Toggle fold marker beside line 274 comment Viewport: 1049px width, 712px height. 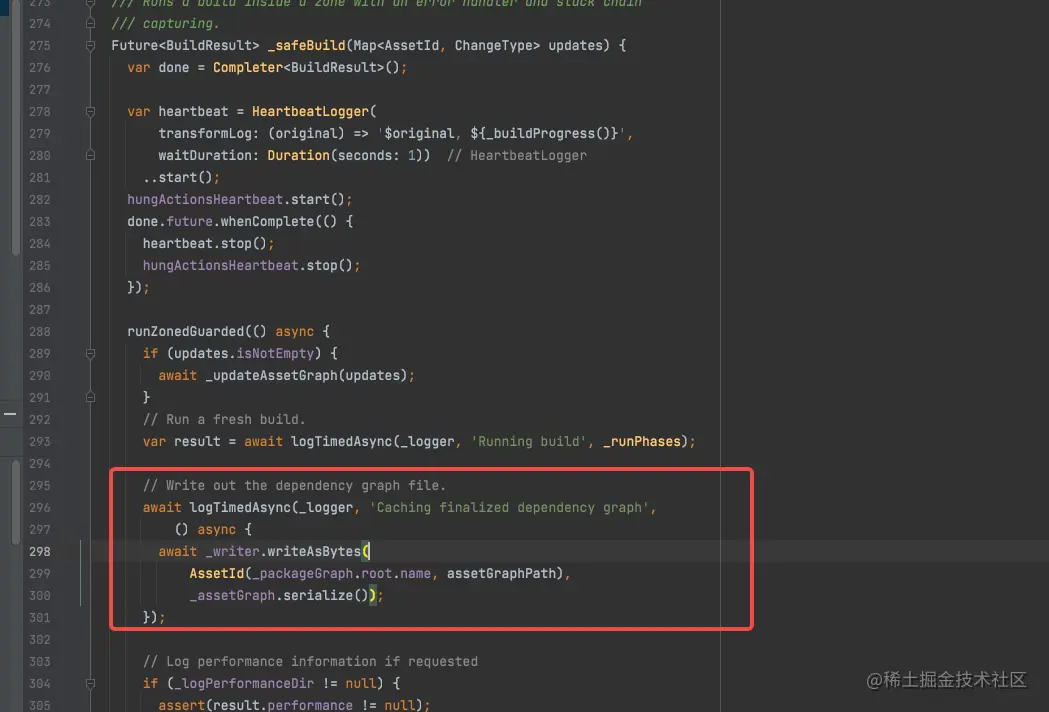90,23
